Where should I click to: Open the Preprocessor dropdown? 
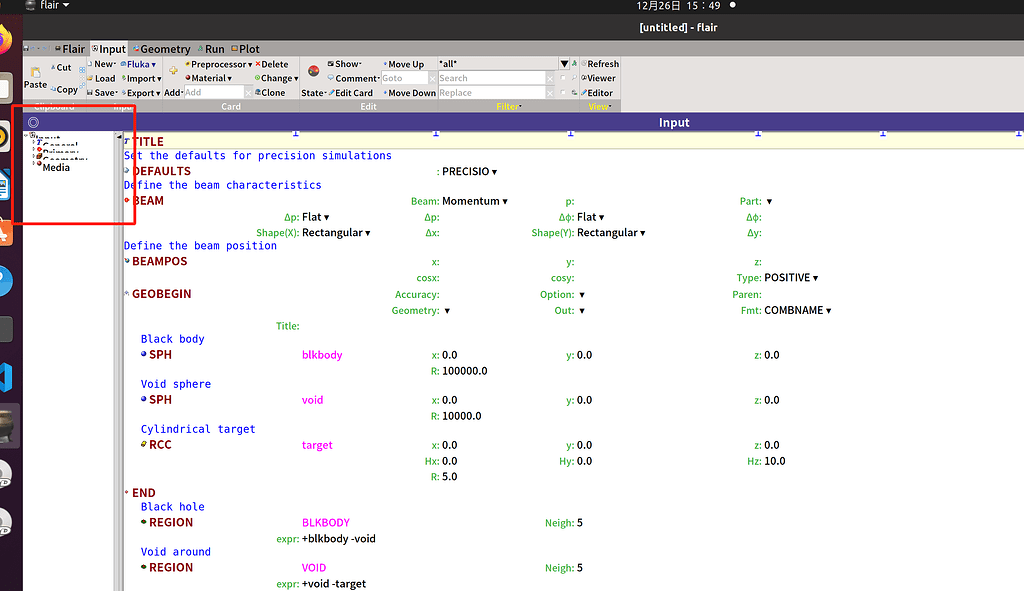pyautogui.click(x=219, y=64)
